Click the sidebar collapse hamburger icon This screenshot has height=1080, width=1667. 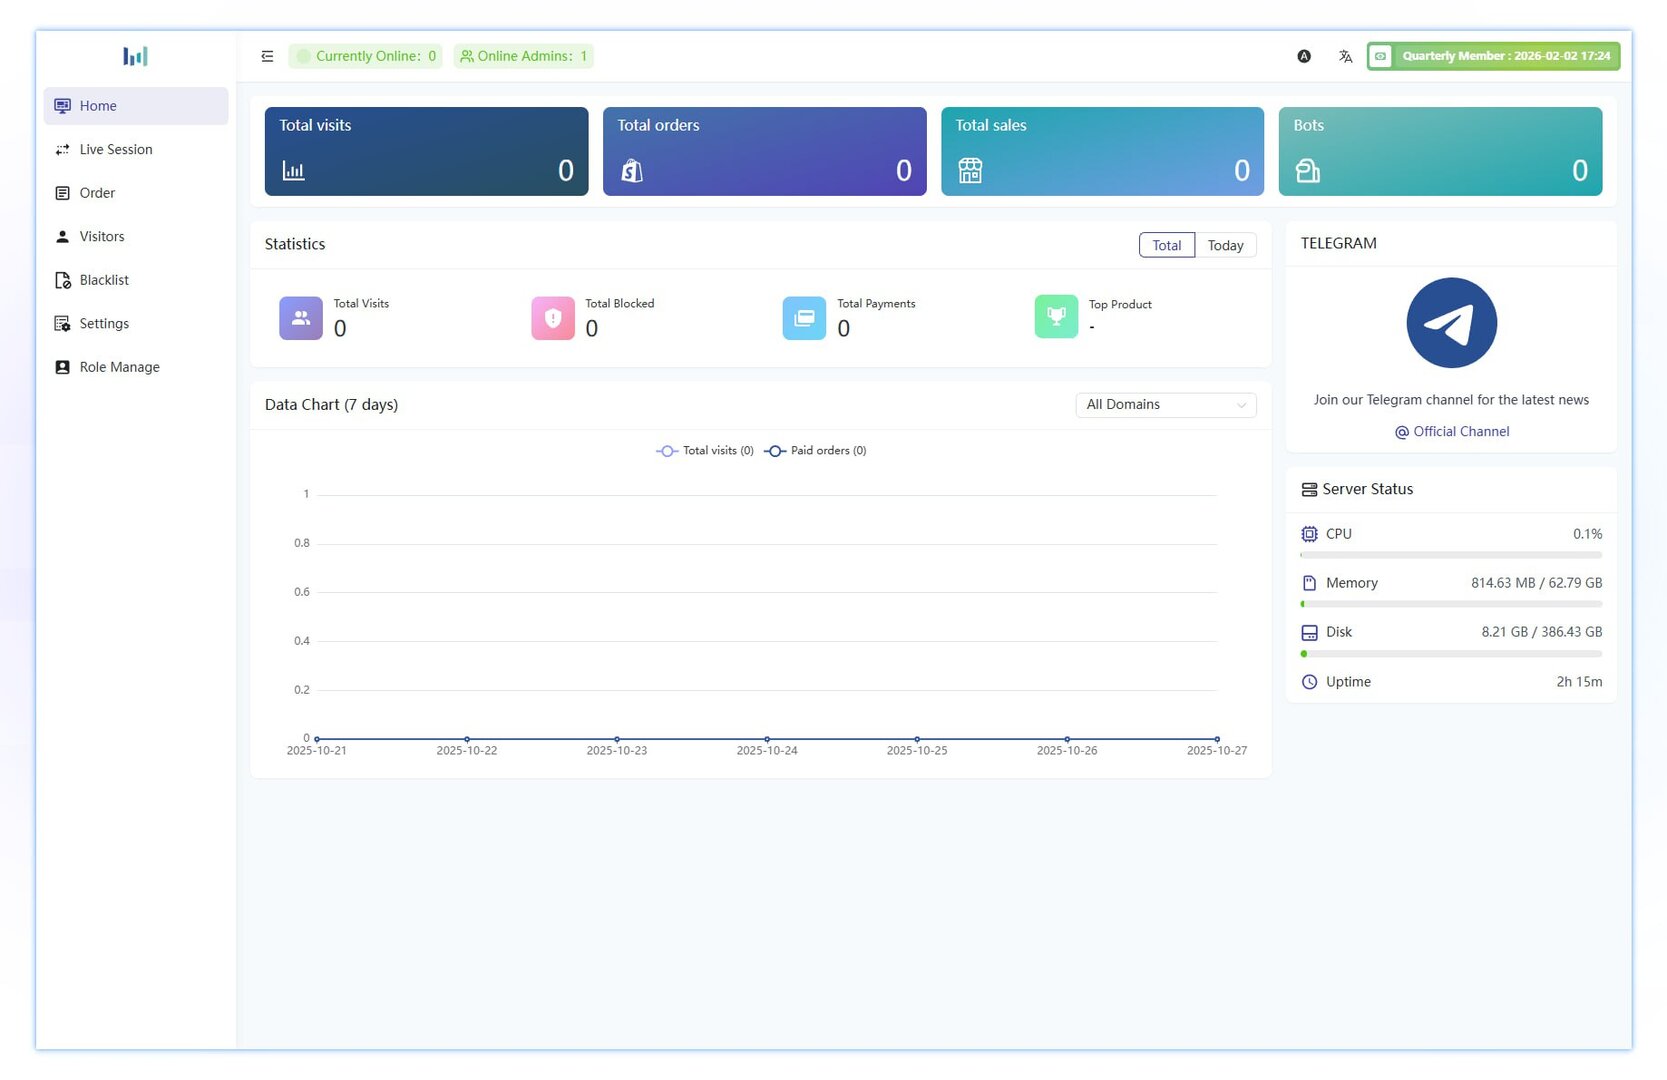click(267, 56)
